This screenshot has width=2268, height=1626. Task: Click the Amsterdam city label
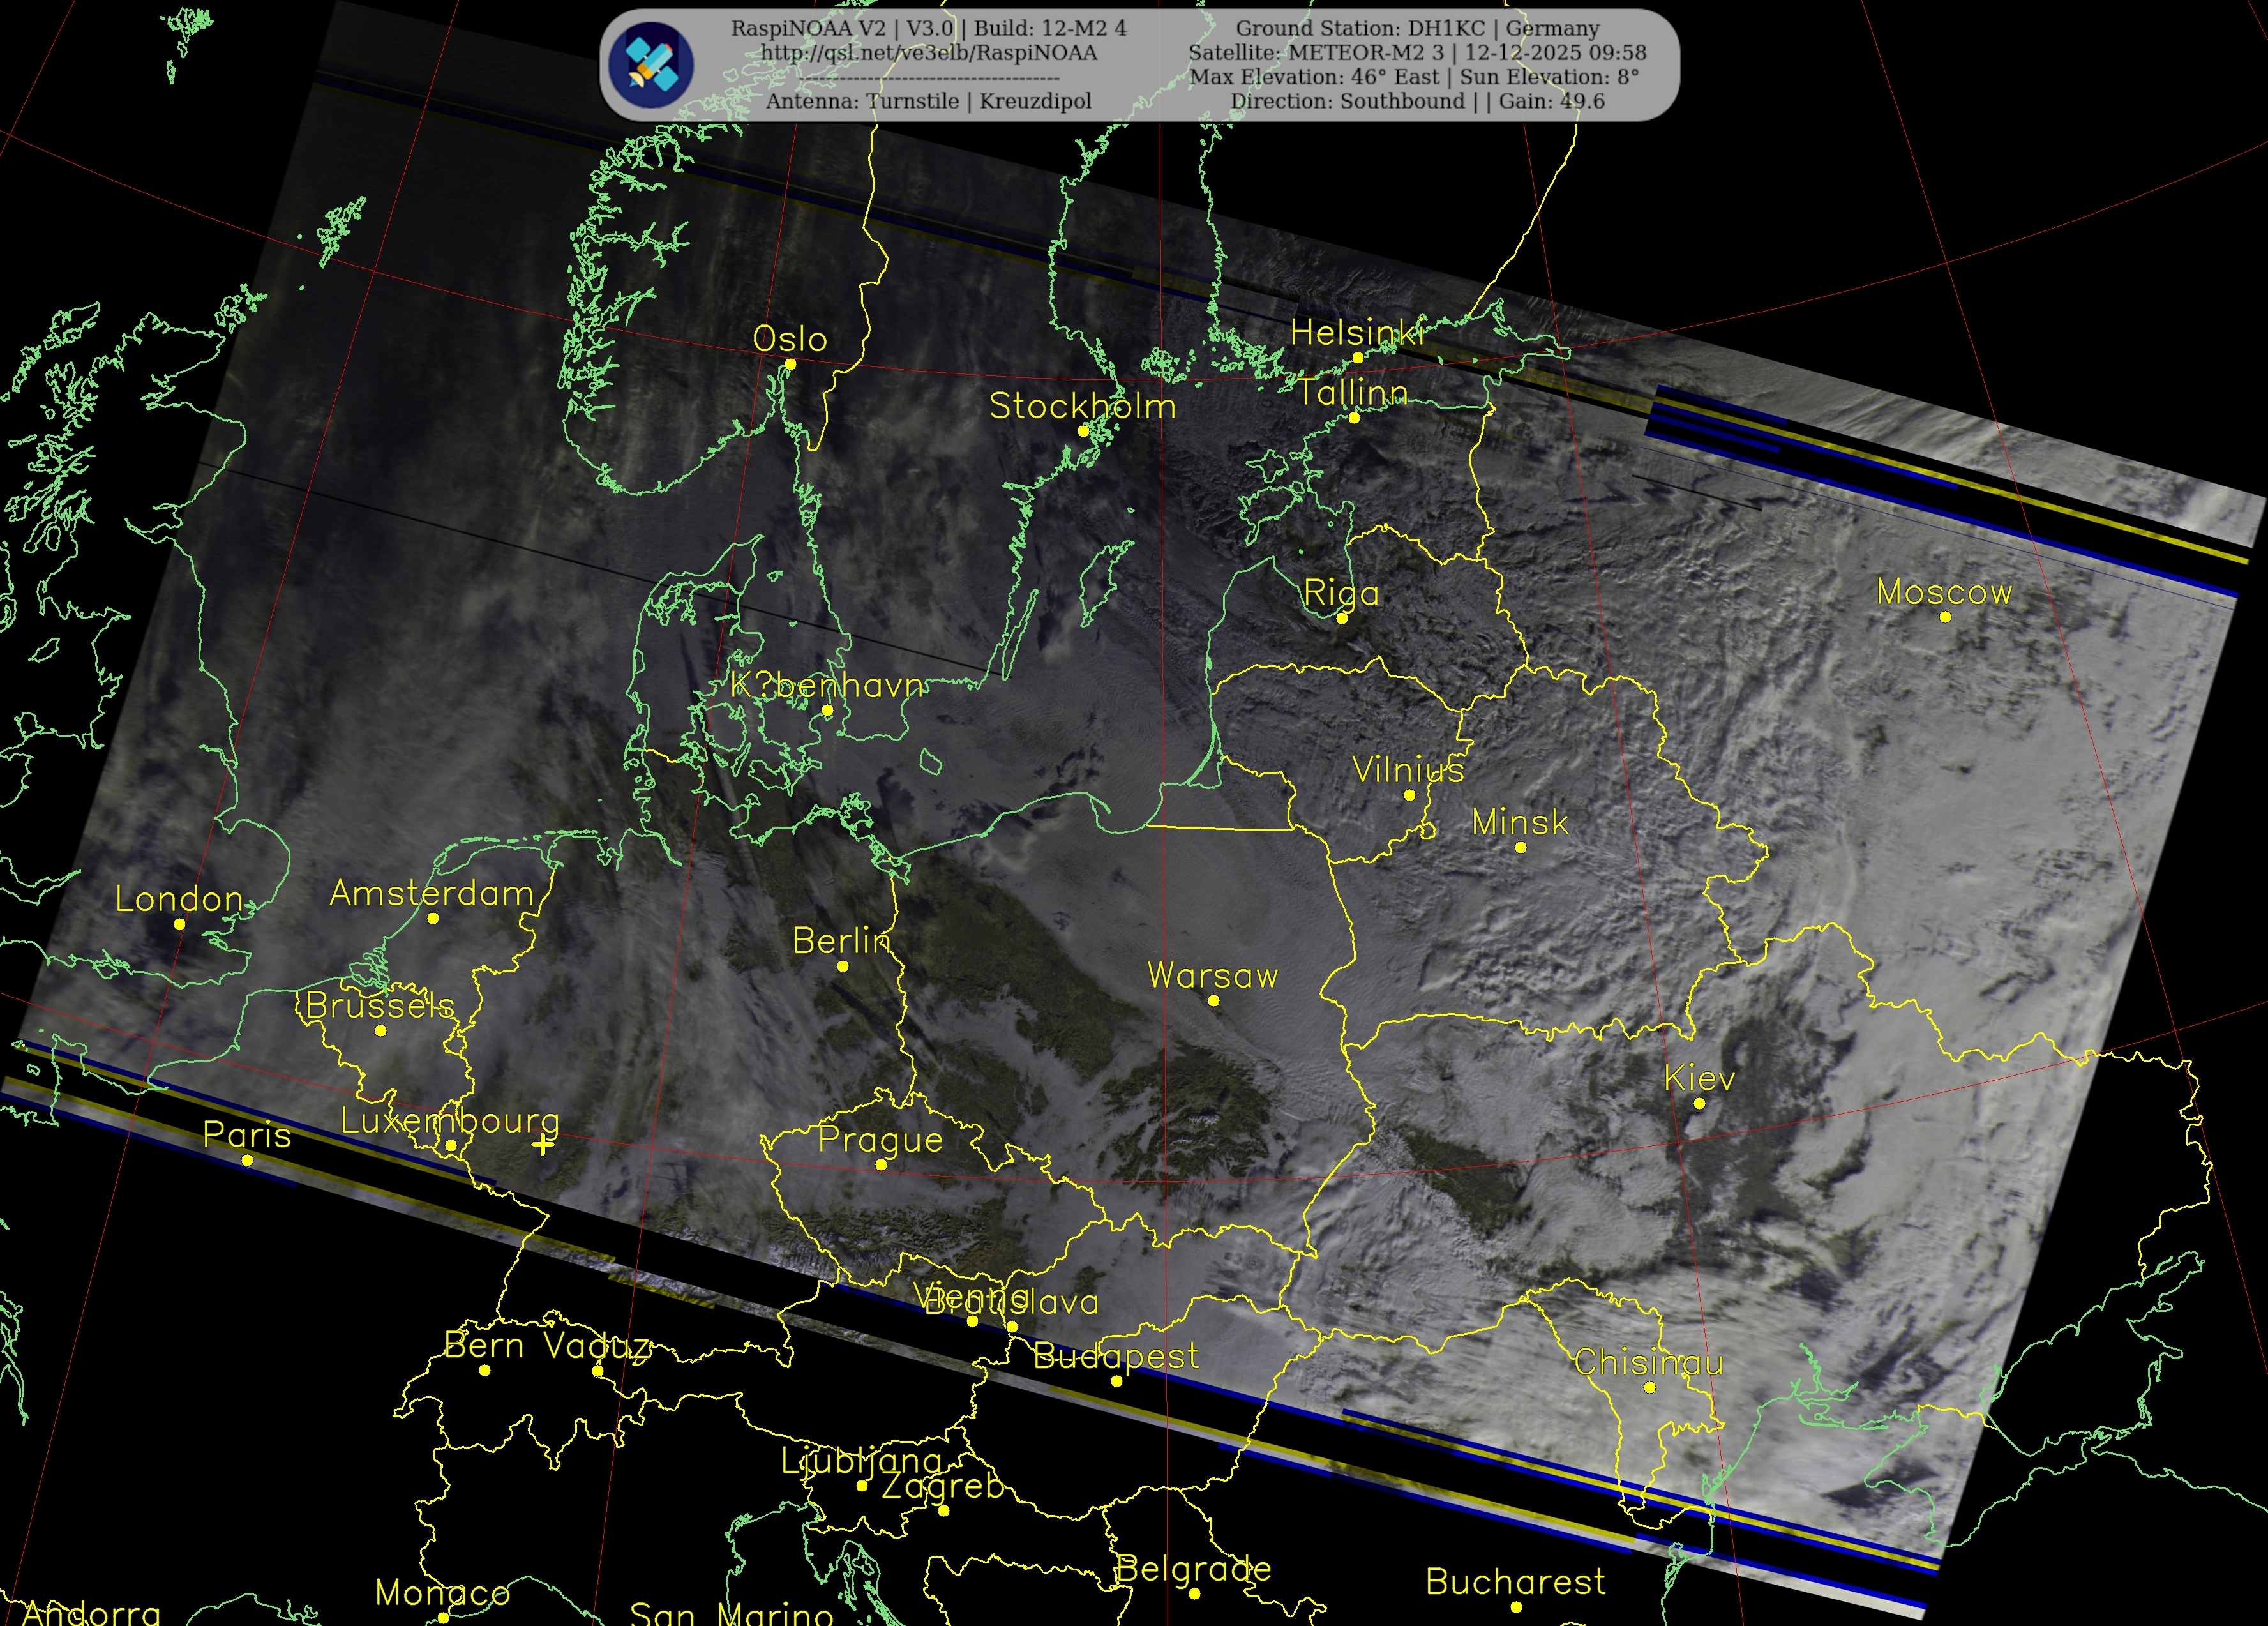click(431, 893)
